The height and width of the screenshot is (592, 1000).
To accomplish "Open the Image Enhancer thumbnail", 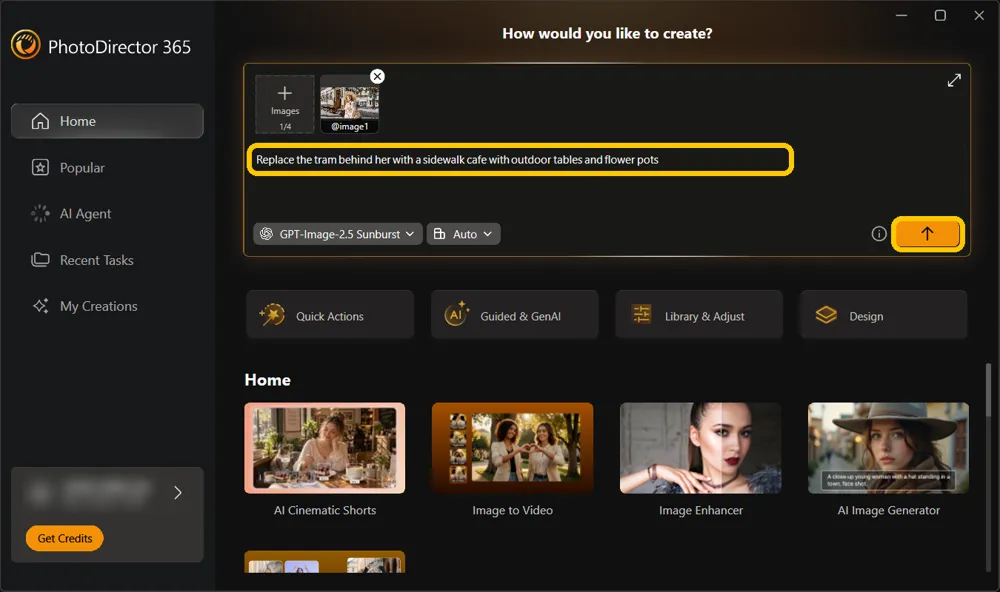I will coord(700,448).
